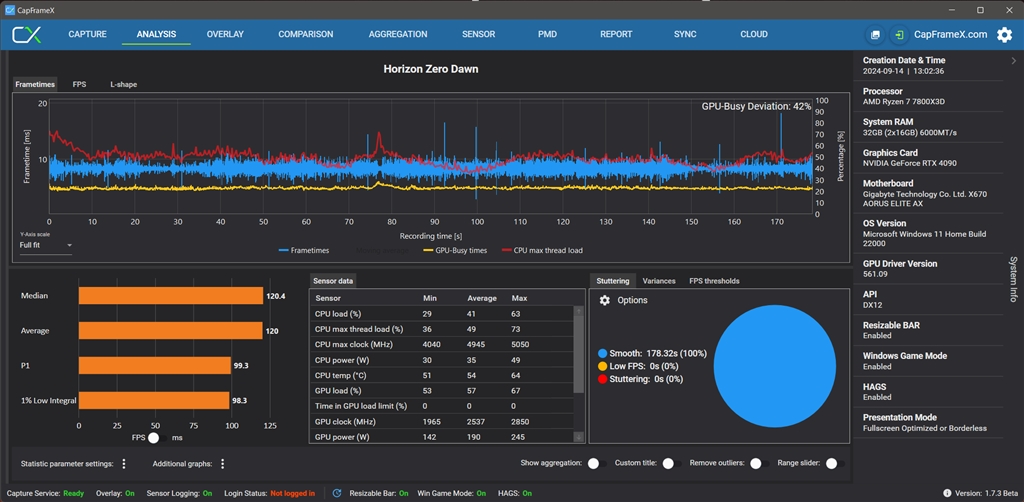Click the refresh icon beside Resizable Bar
Image resolution: width=1024 pixels, height=502 pixels.
337,493
